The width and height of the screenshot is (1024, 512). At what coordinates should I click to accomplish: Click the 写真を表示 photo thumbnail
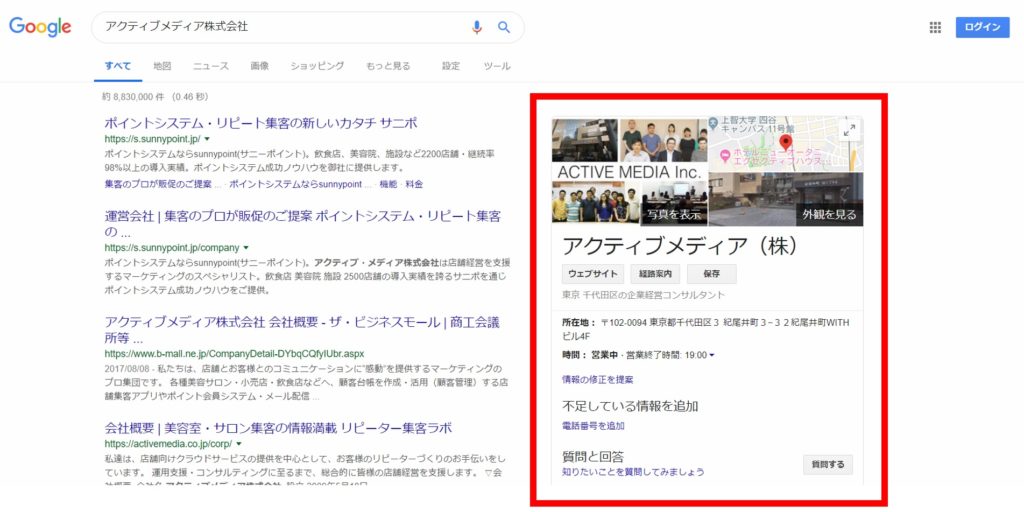point(674,204)
